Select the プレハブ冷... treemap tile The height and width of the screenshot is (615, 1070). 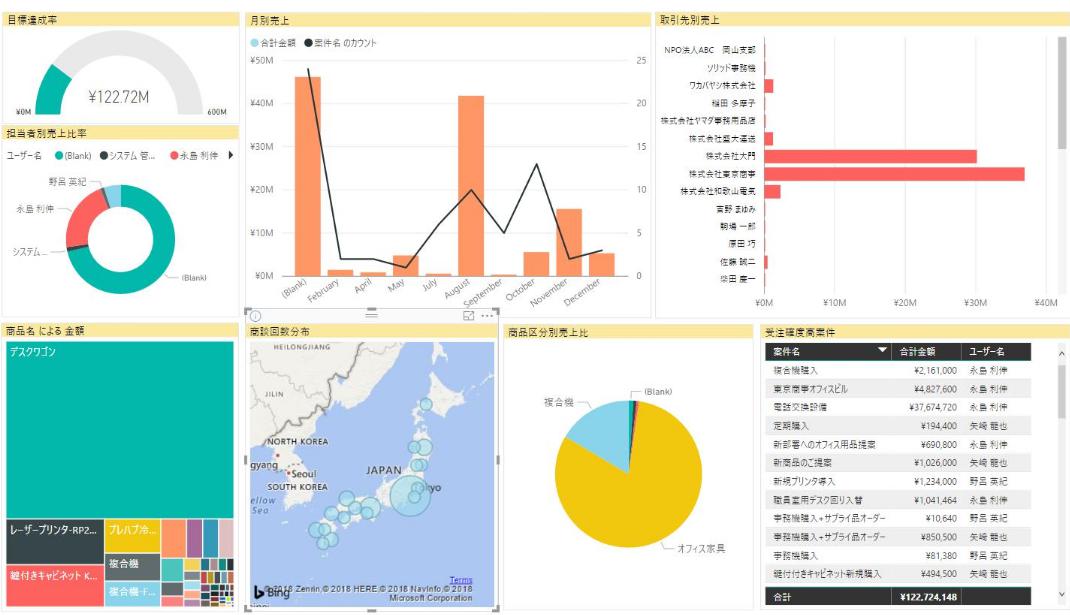tap(132, 537)
